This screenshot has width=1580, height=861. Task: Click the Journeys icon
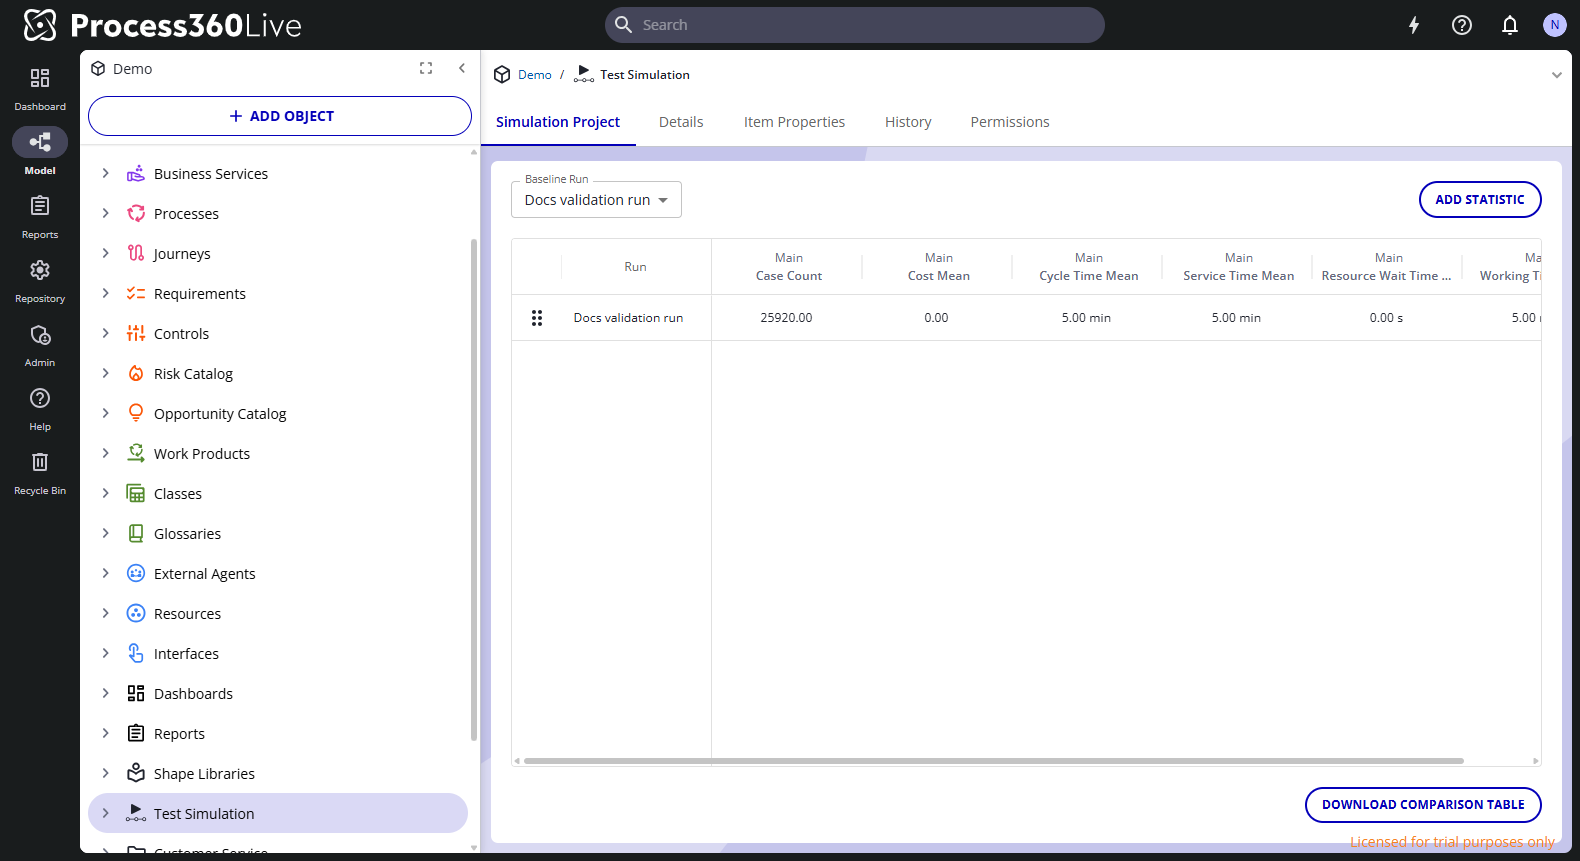click(136, 254)
